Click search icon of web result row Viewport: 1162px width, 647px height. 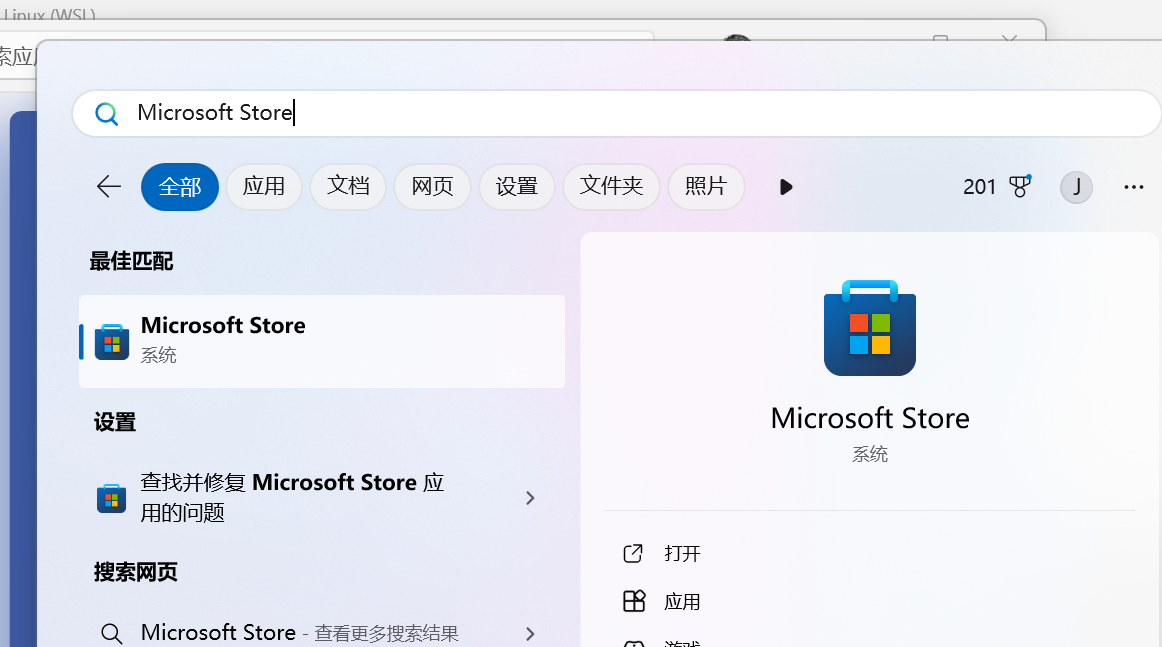pyautogui.click(x=112, y=634)
